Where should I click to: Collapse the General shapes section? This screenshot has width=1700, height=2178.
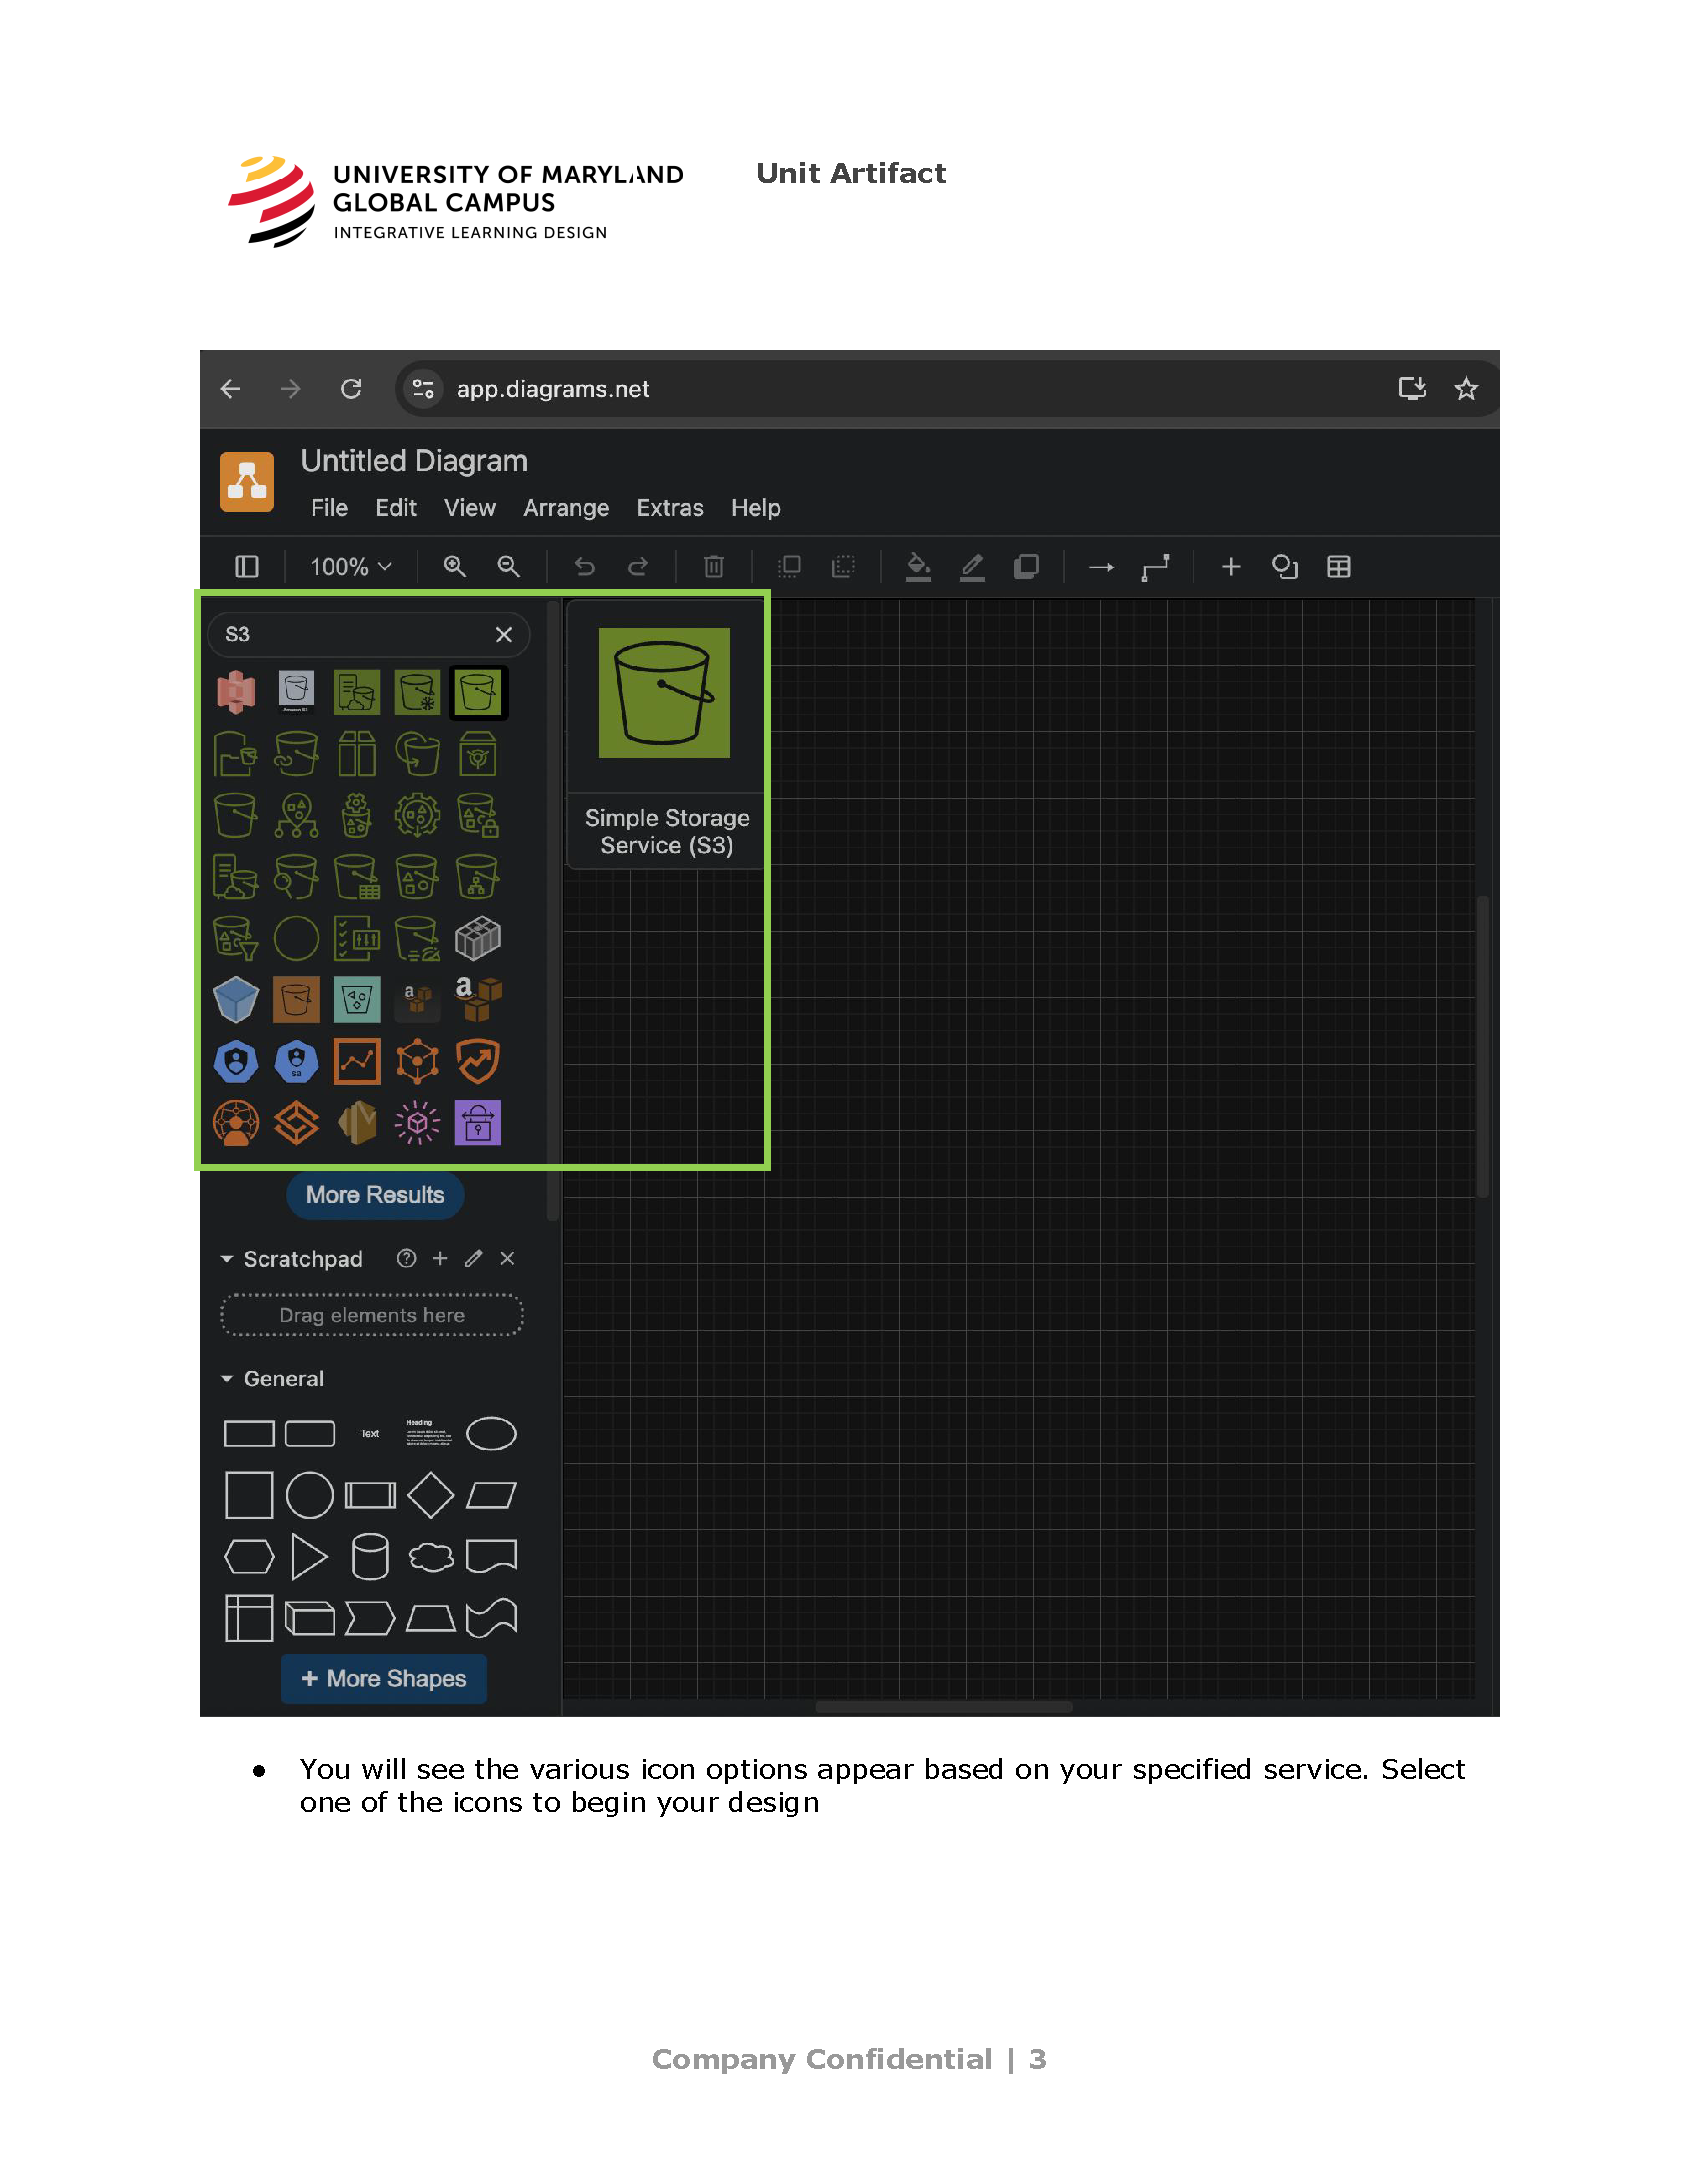[227, 1379]
